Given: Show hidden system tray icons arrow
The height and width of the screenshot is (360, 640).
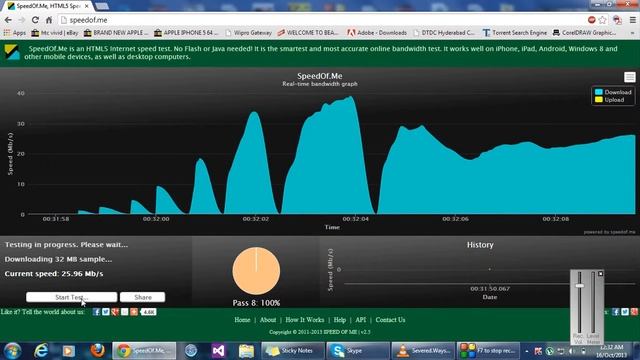Looking at the screenshot, I should tap(527, 351).
